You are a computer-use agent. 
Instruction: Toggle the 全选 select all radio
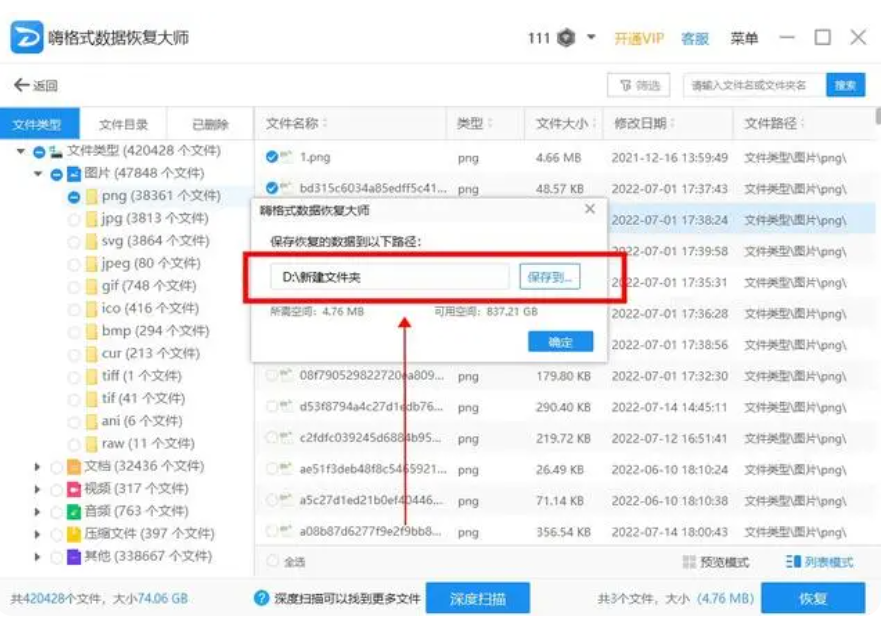point(273,561)
